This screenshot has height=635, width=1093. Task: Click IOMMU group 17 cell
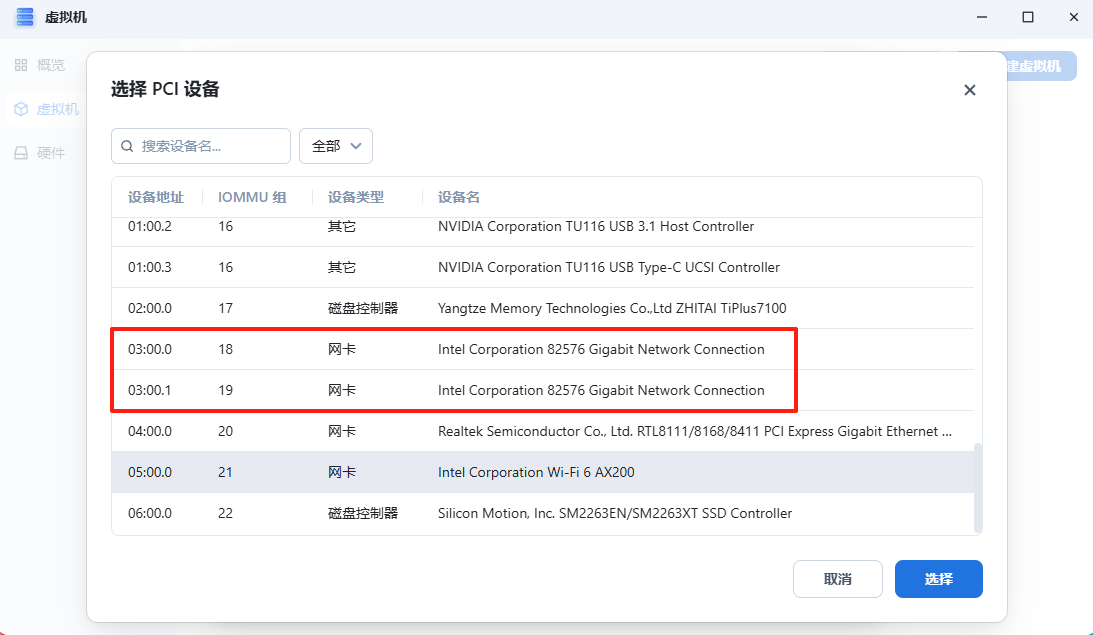click(x=225, y=308)
